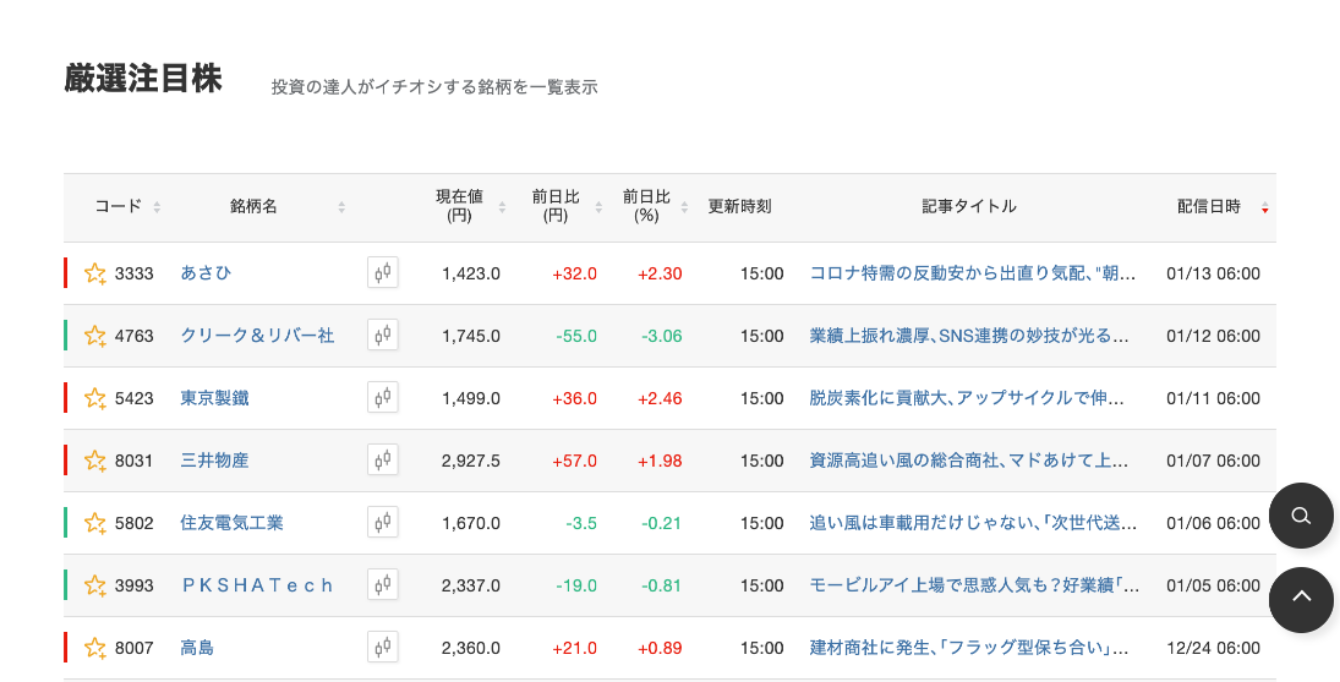Toggle favorite star for 4763 クリーク&リバー社
Viewport: 1340px width, 682px height.
point(95,336)
